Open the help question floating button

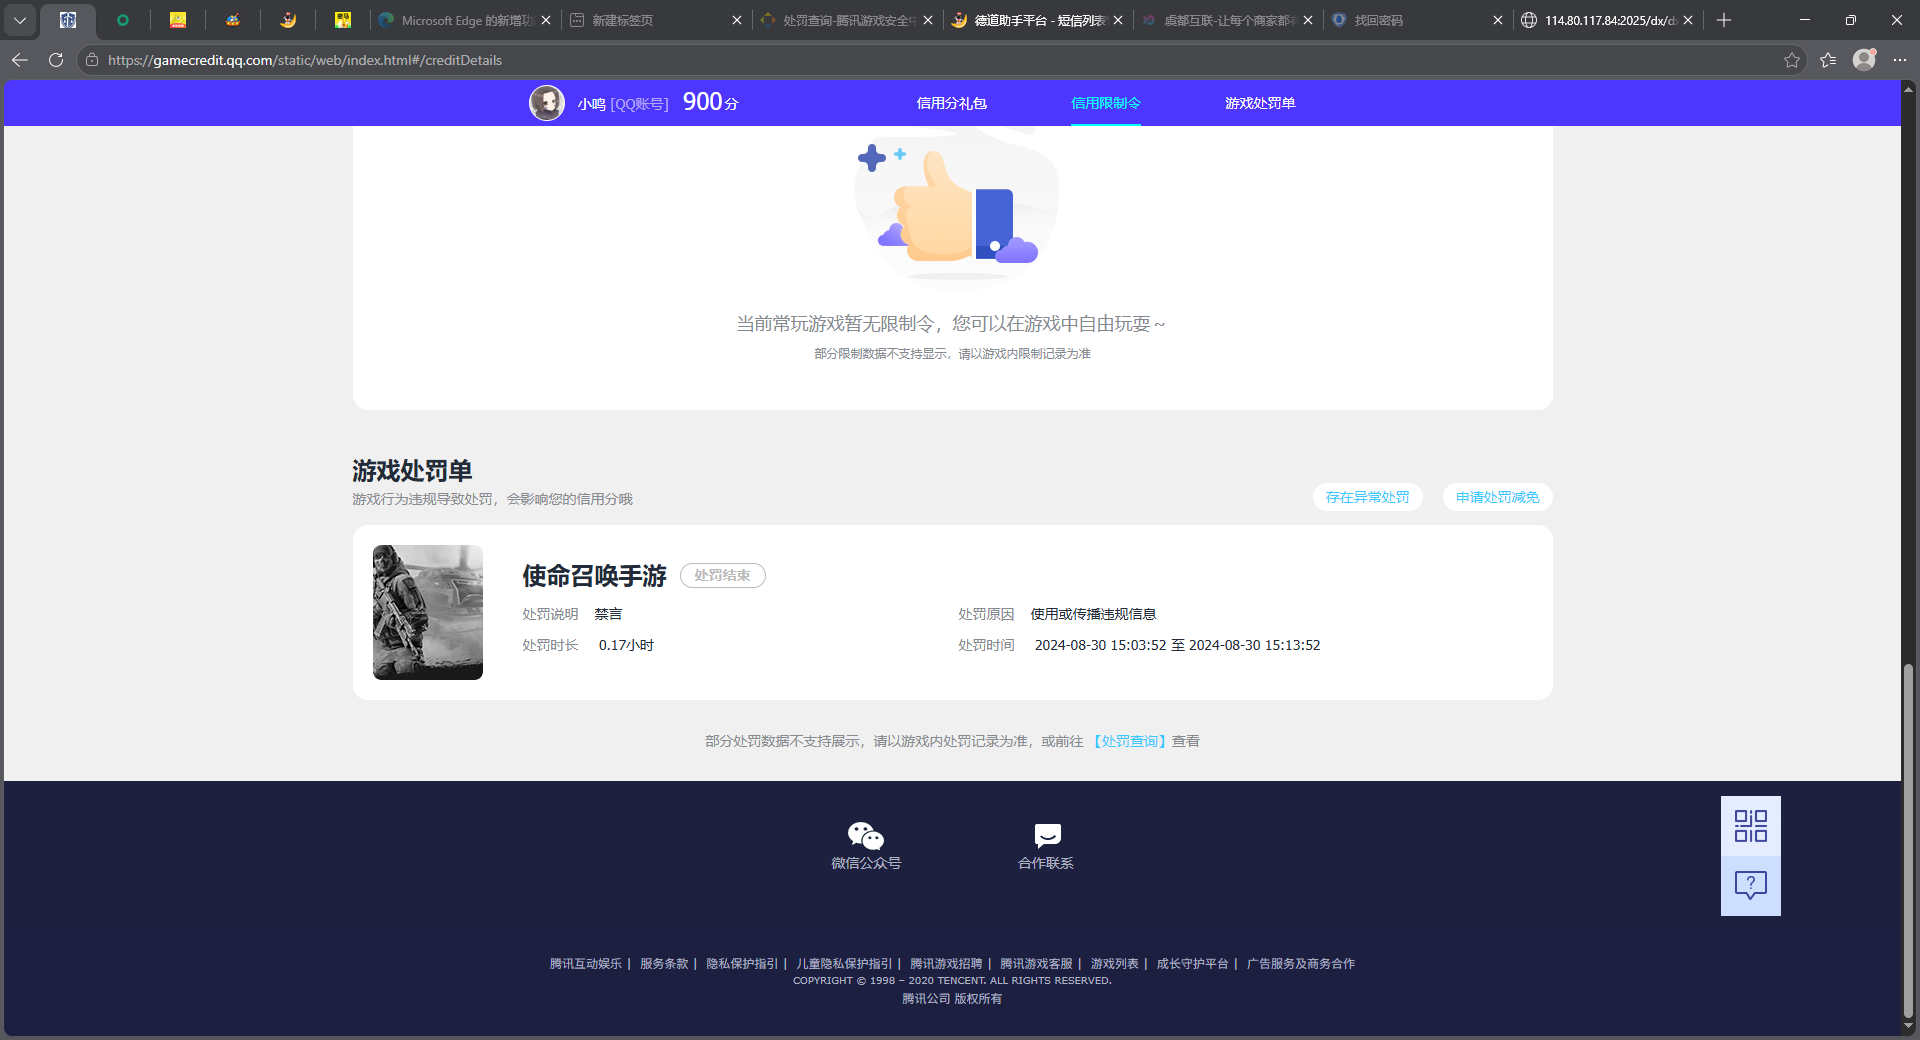(x=1751, y=886)
